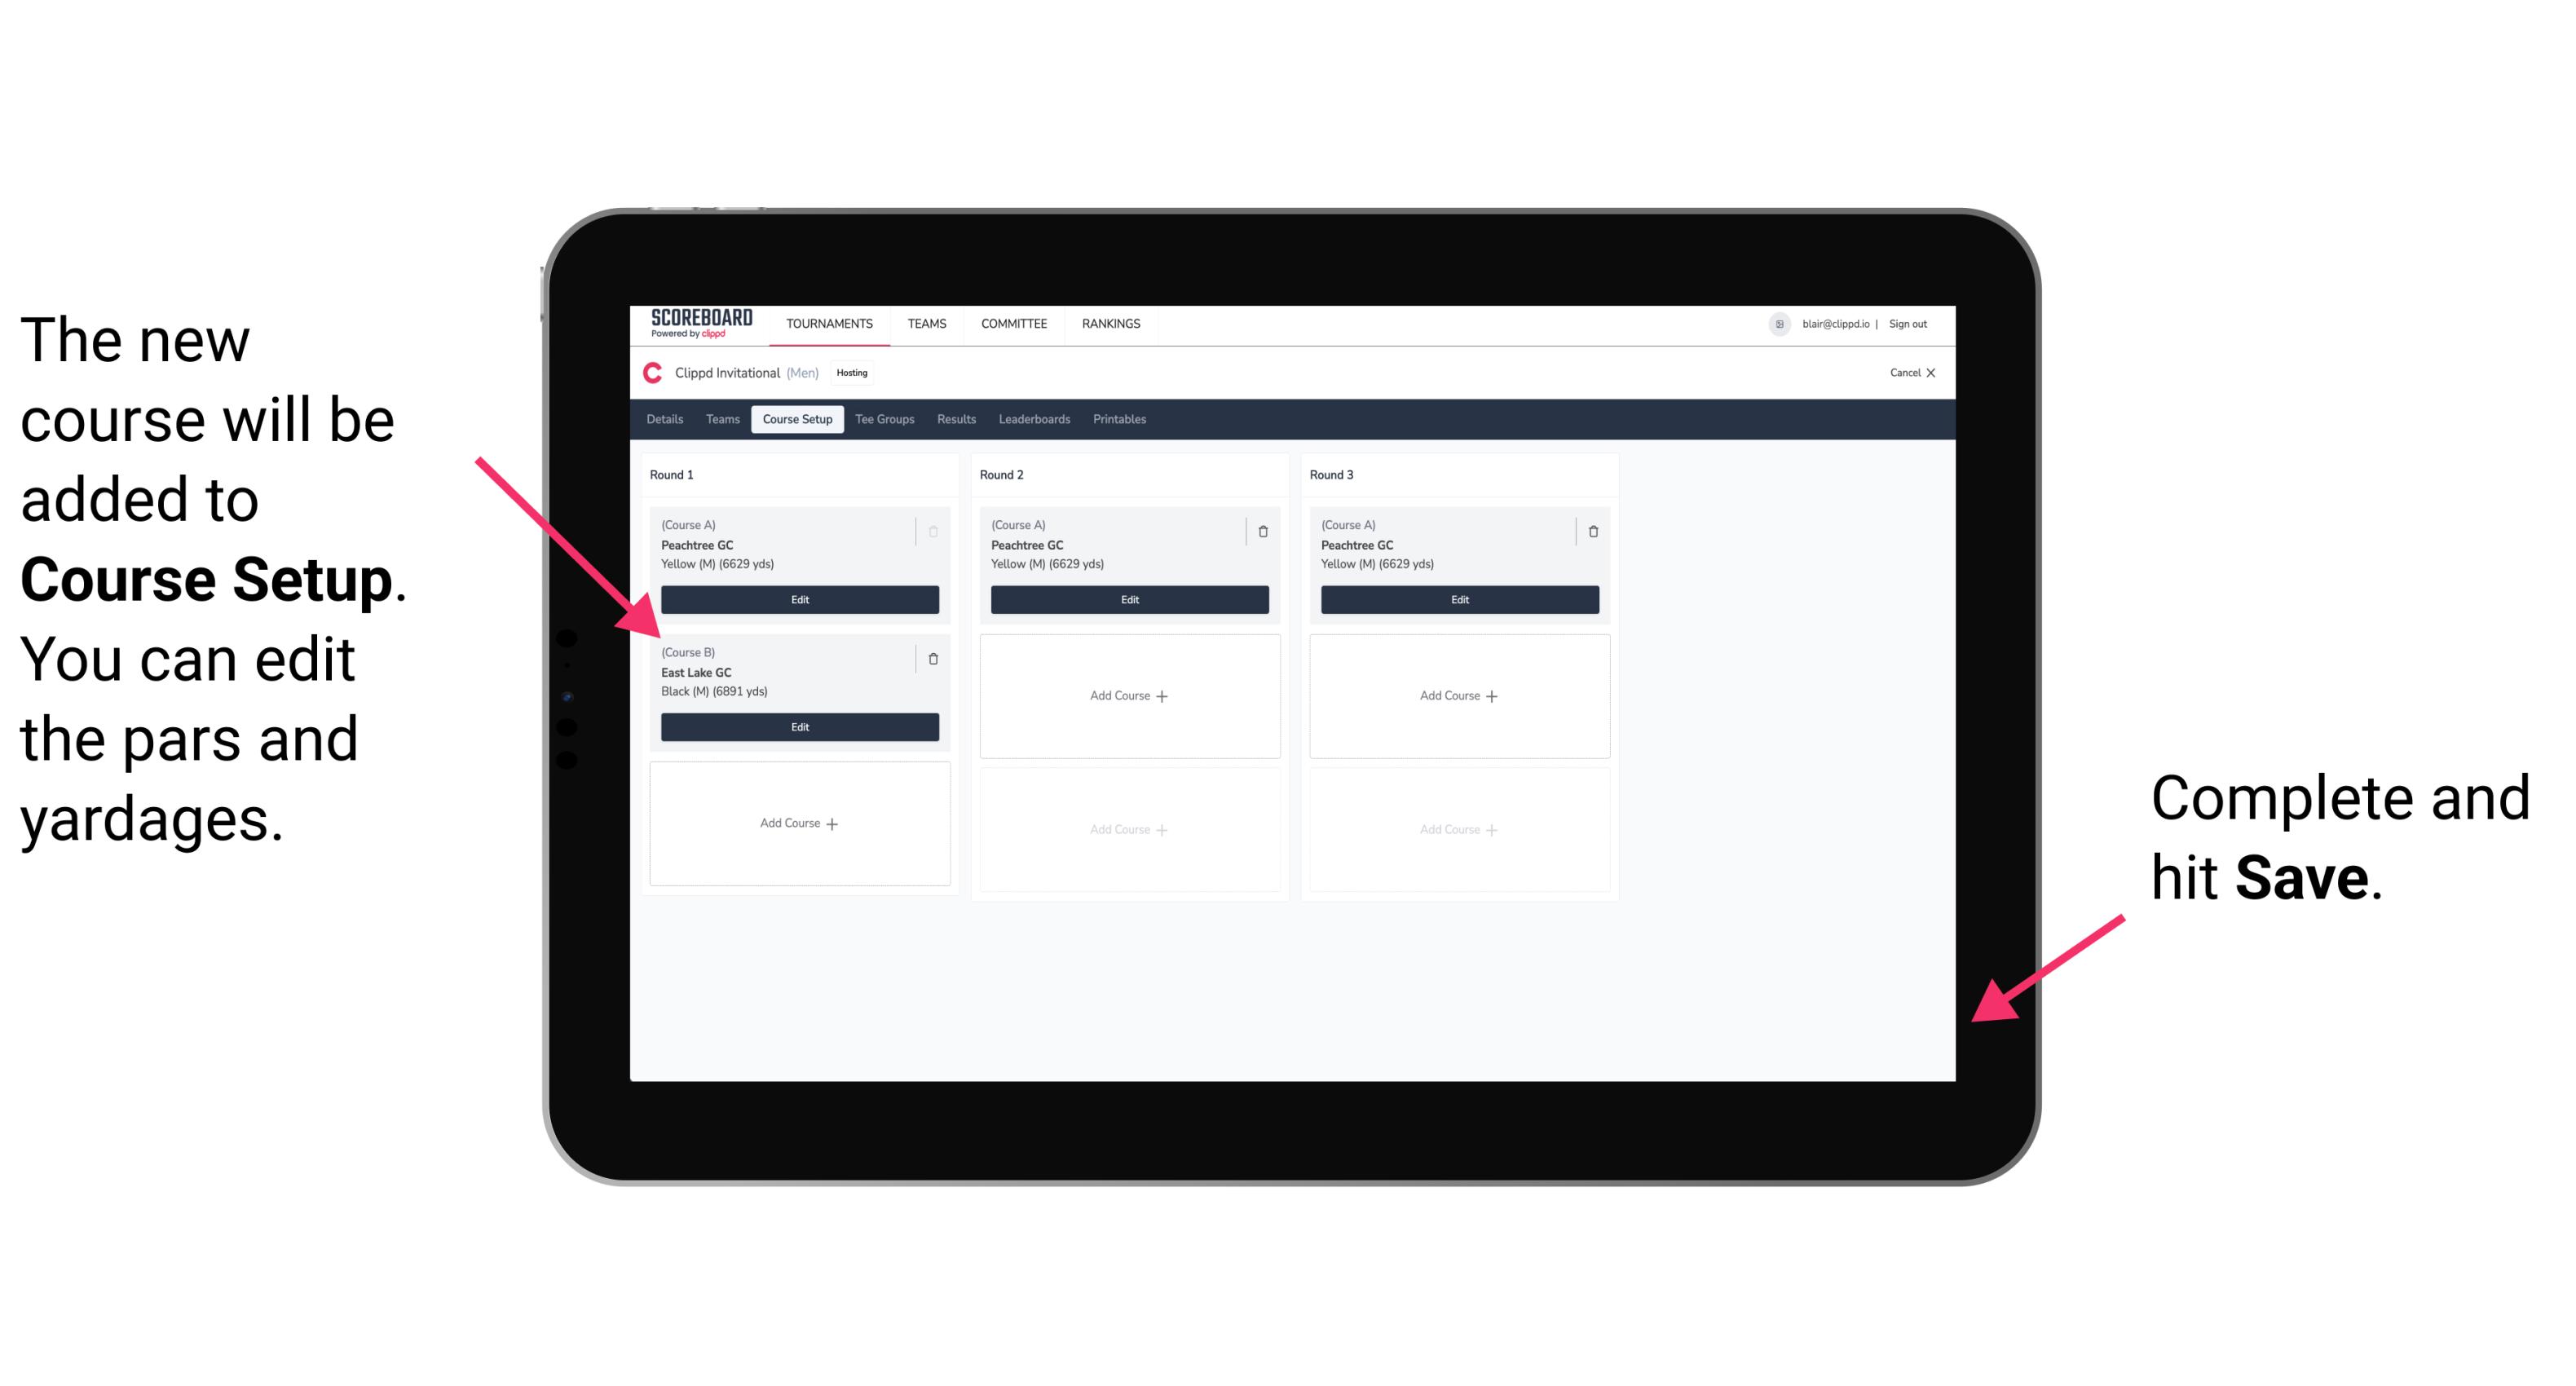2576x1386 pixels.
Task: Click Add Course in Round 3
Action: click(1457, 695)
